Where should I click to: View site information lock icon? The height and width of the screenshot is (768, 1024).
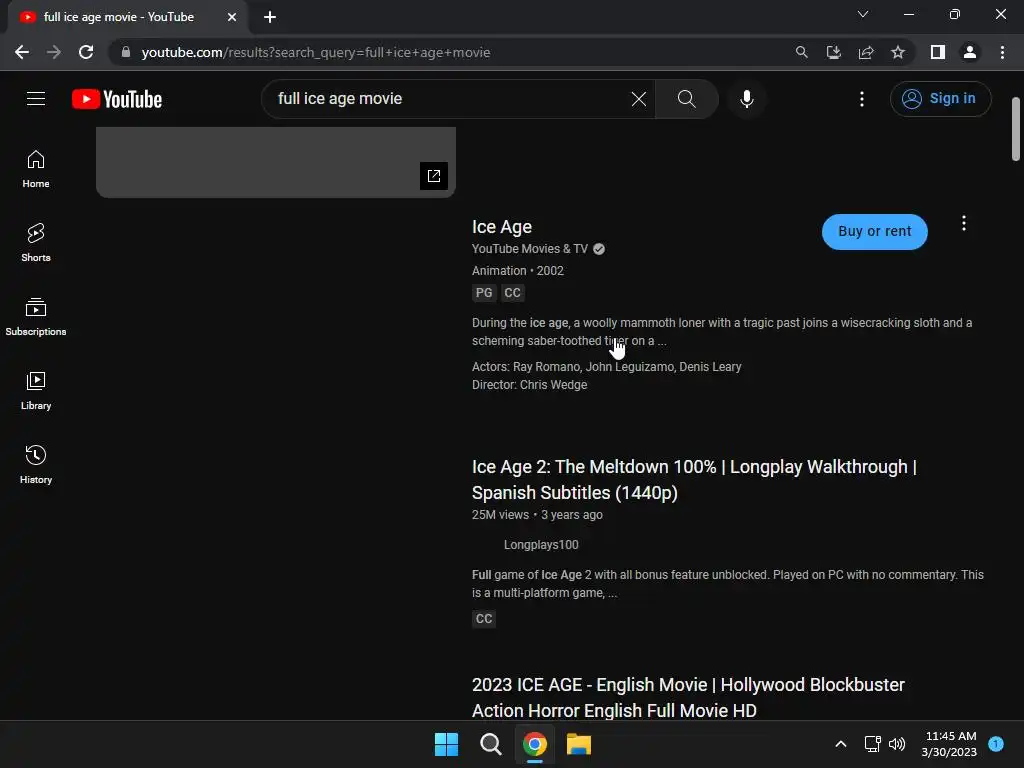pyautogui.click(x=126, y=52)
